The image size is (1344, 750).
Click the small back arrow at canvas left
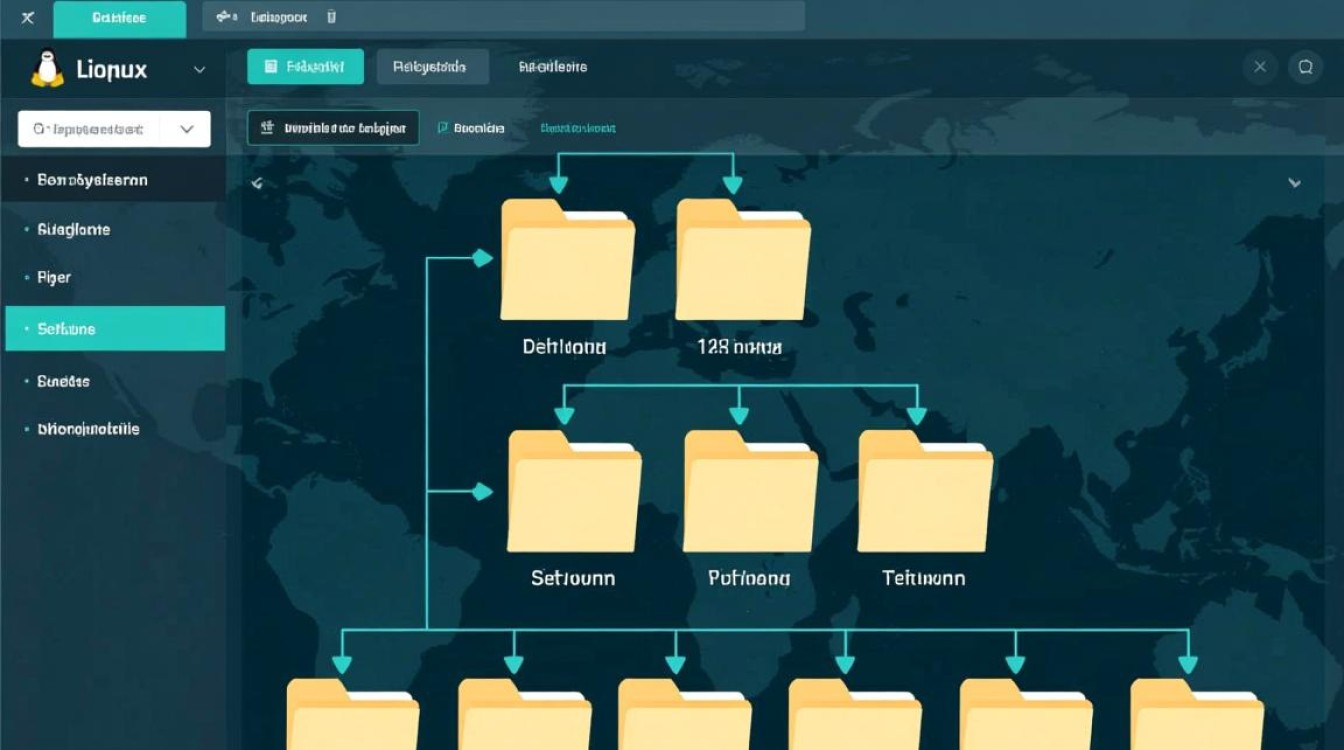tap(257, 183)
